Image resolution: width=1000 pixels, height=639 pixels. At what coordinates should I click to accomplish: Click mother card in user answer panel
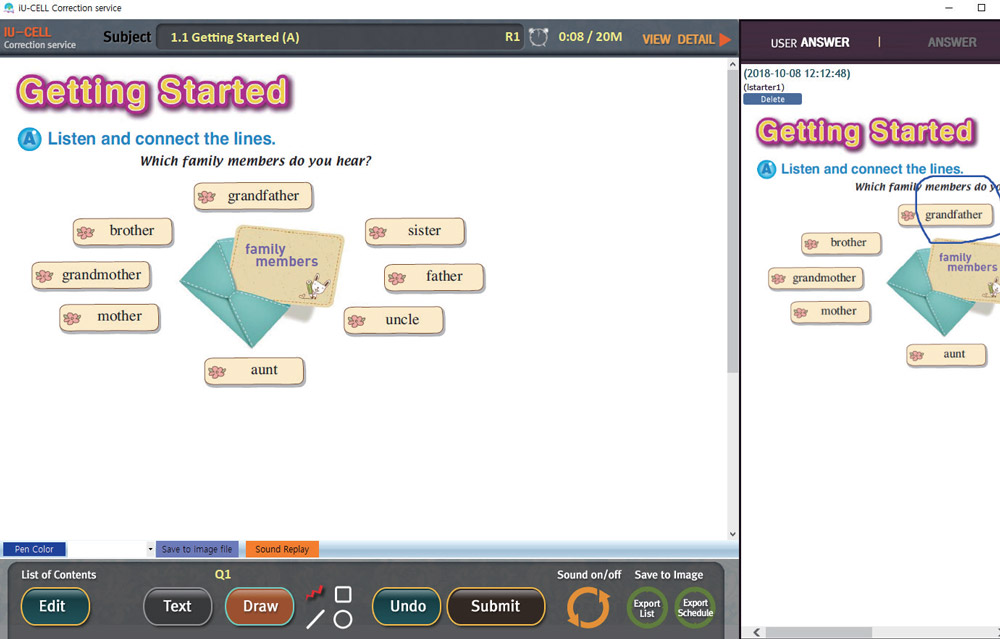830,312
